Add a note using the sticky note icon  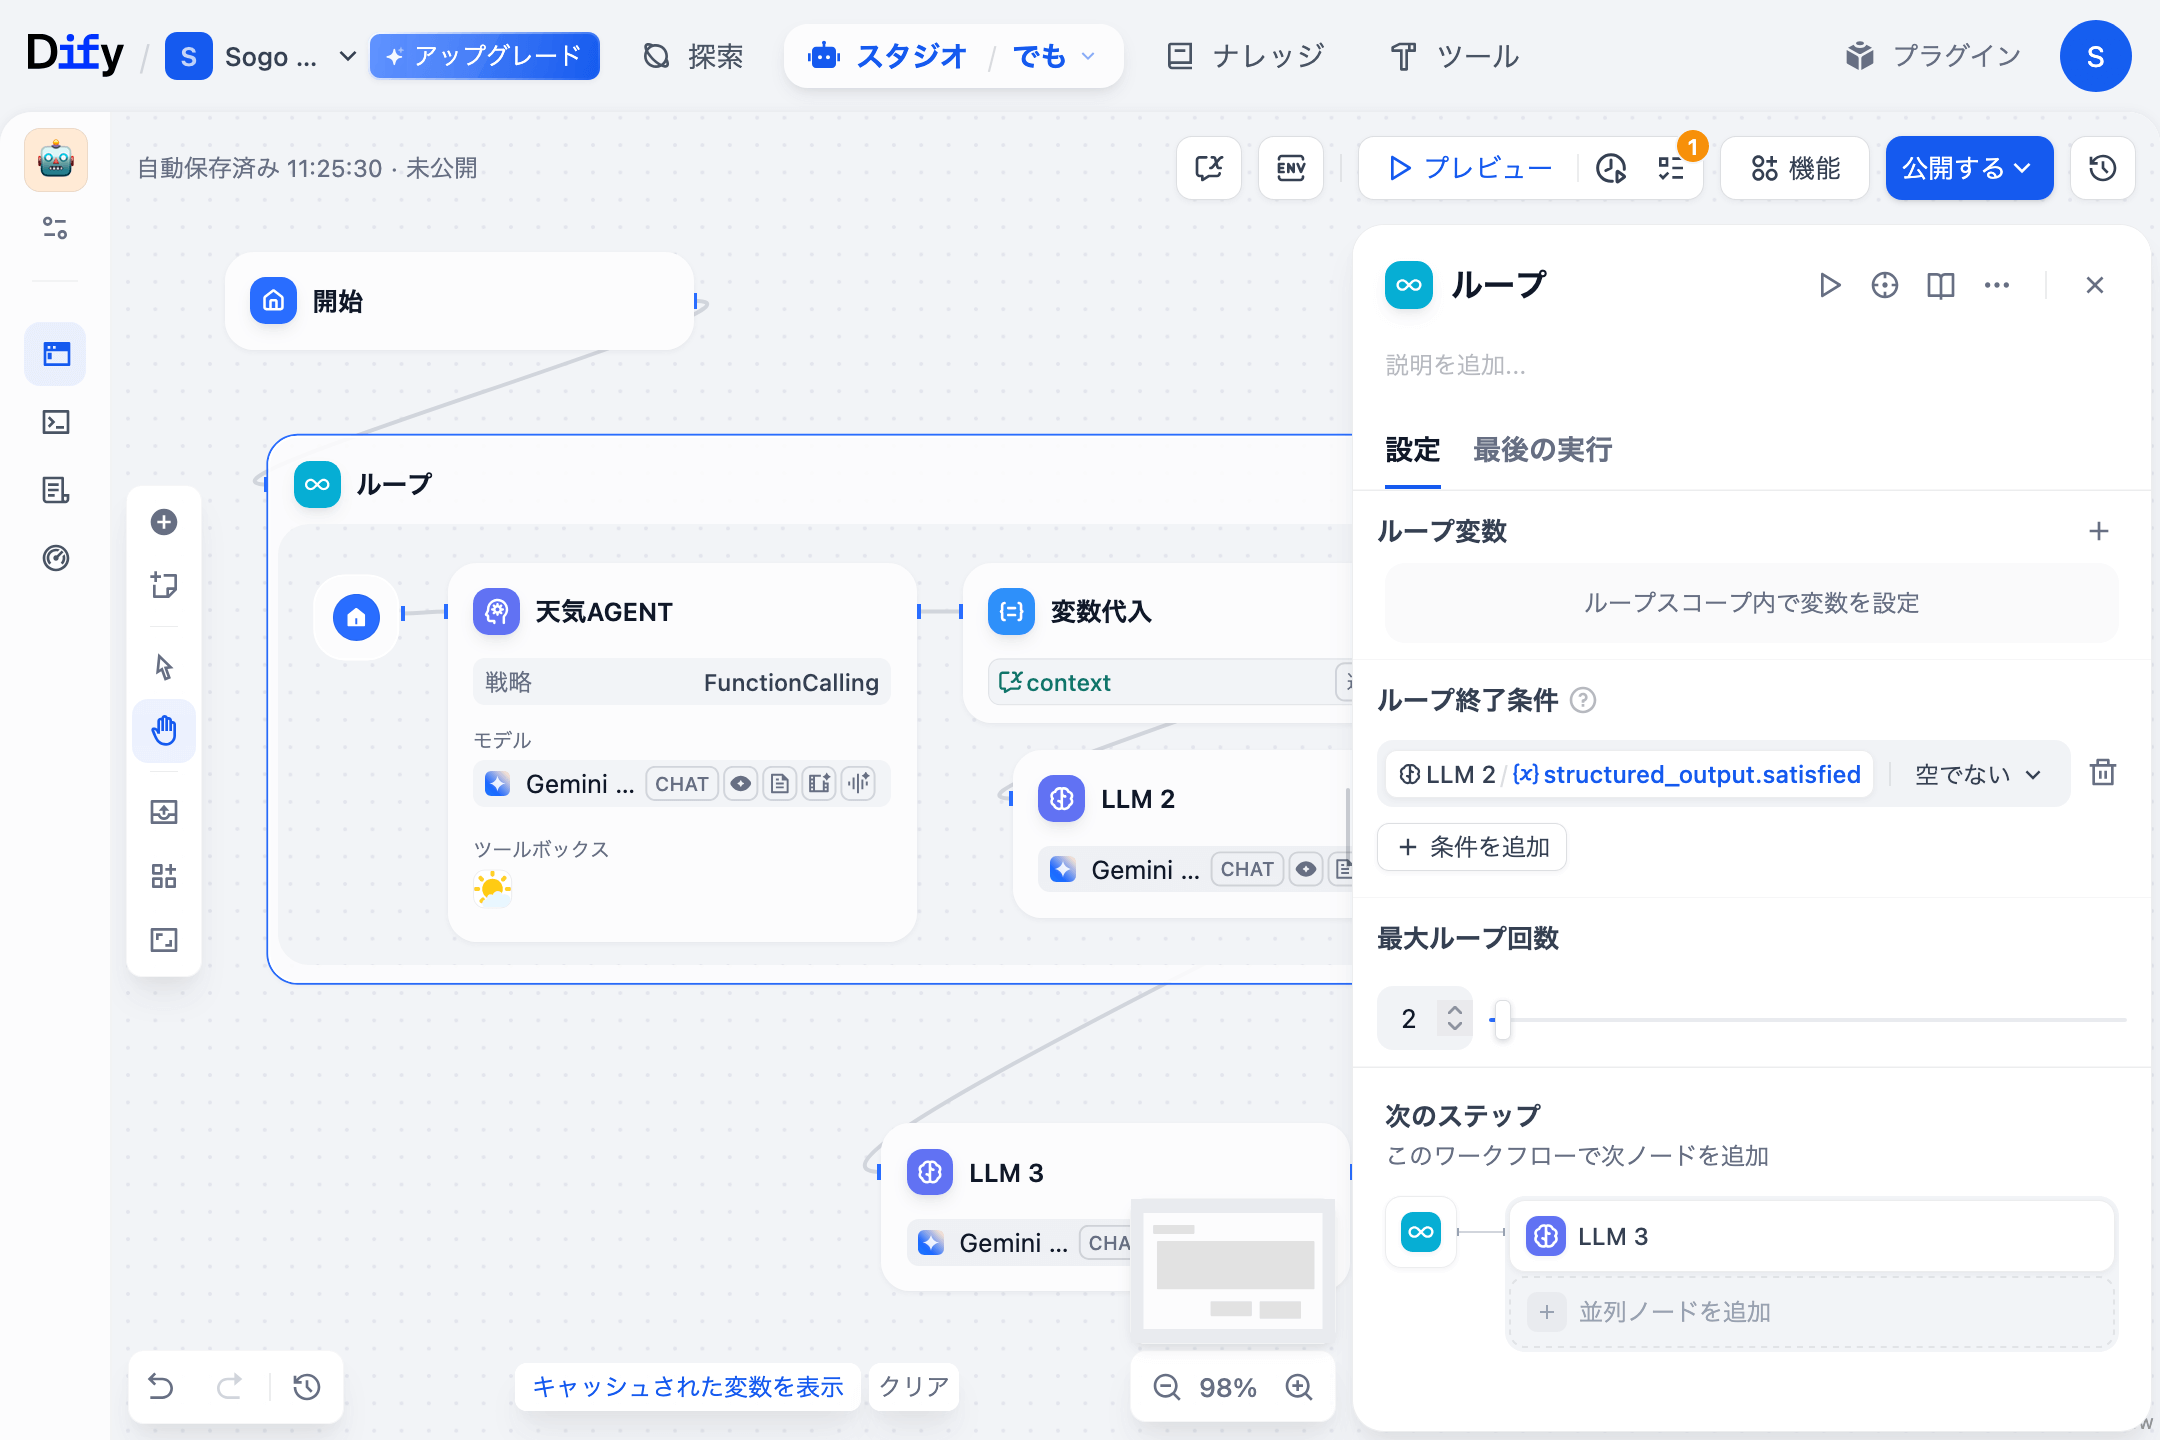click(x=164, y=585)
